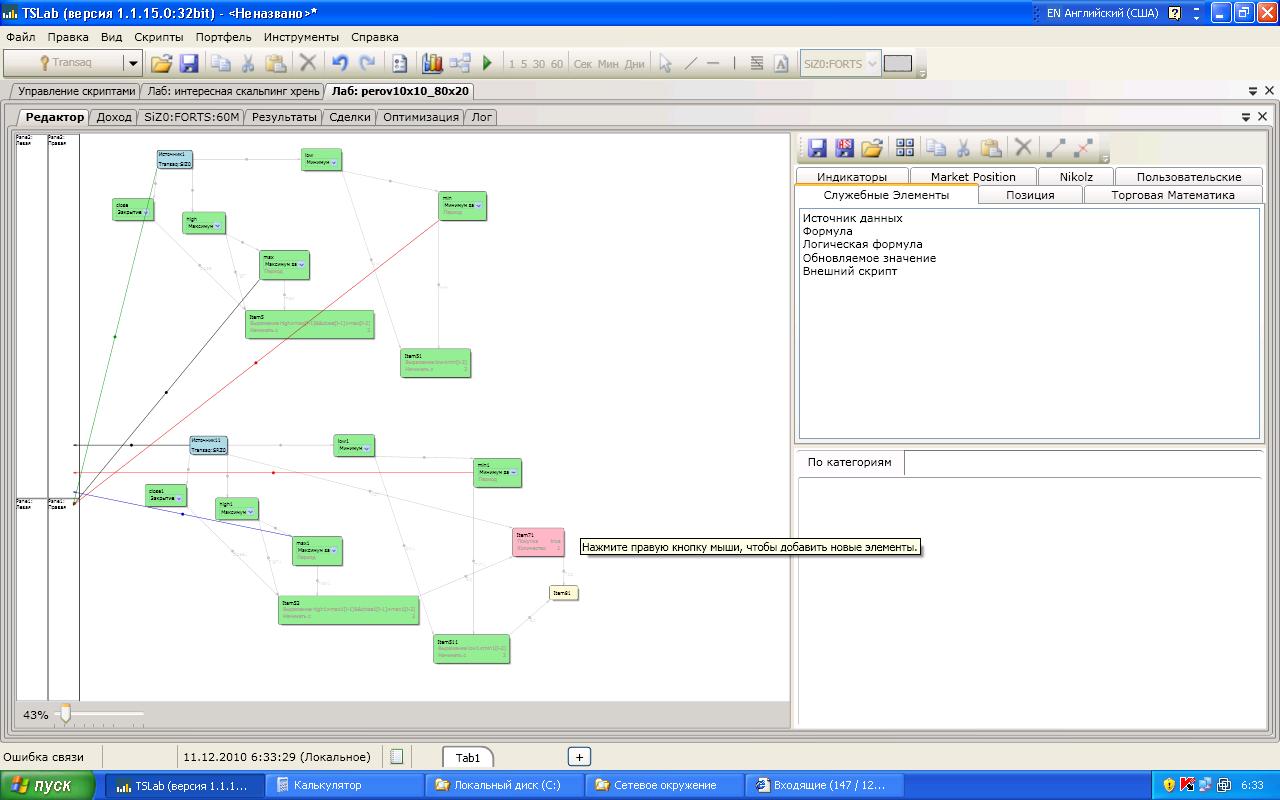
Task: Select the pointer cursor tool in toolbar
Action: (665, 63)
